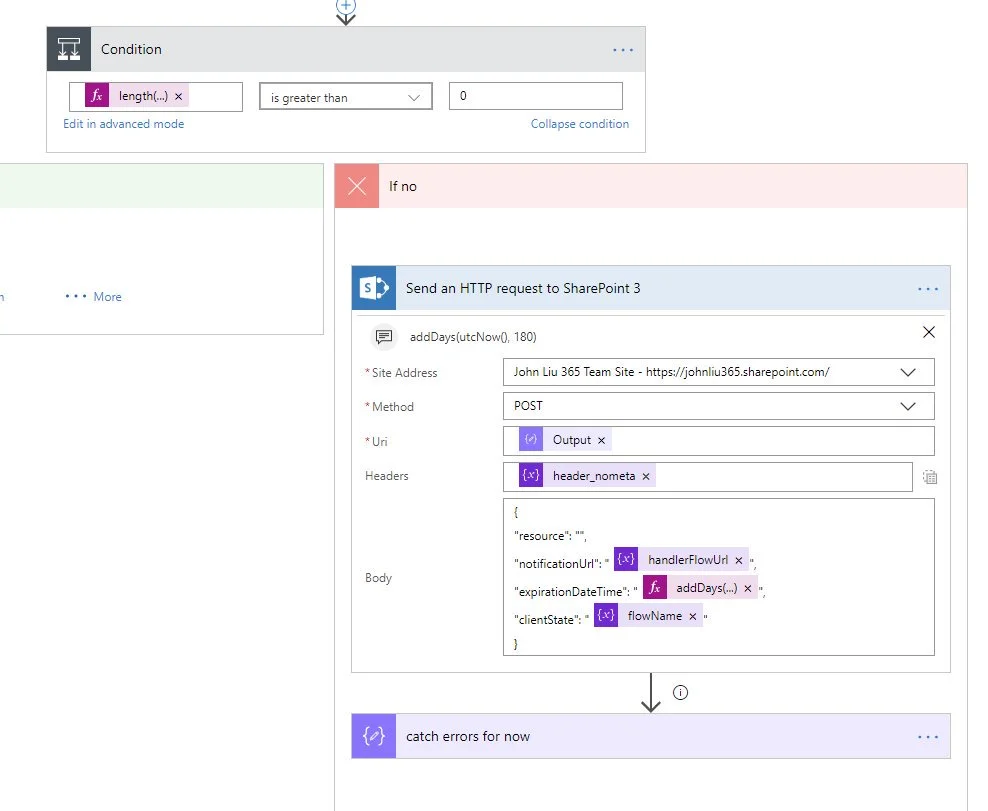
Task: Remove the length(...) expression token
Action: click(179, 97)
